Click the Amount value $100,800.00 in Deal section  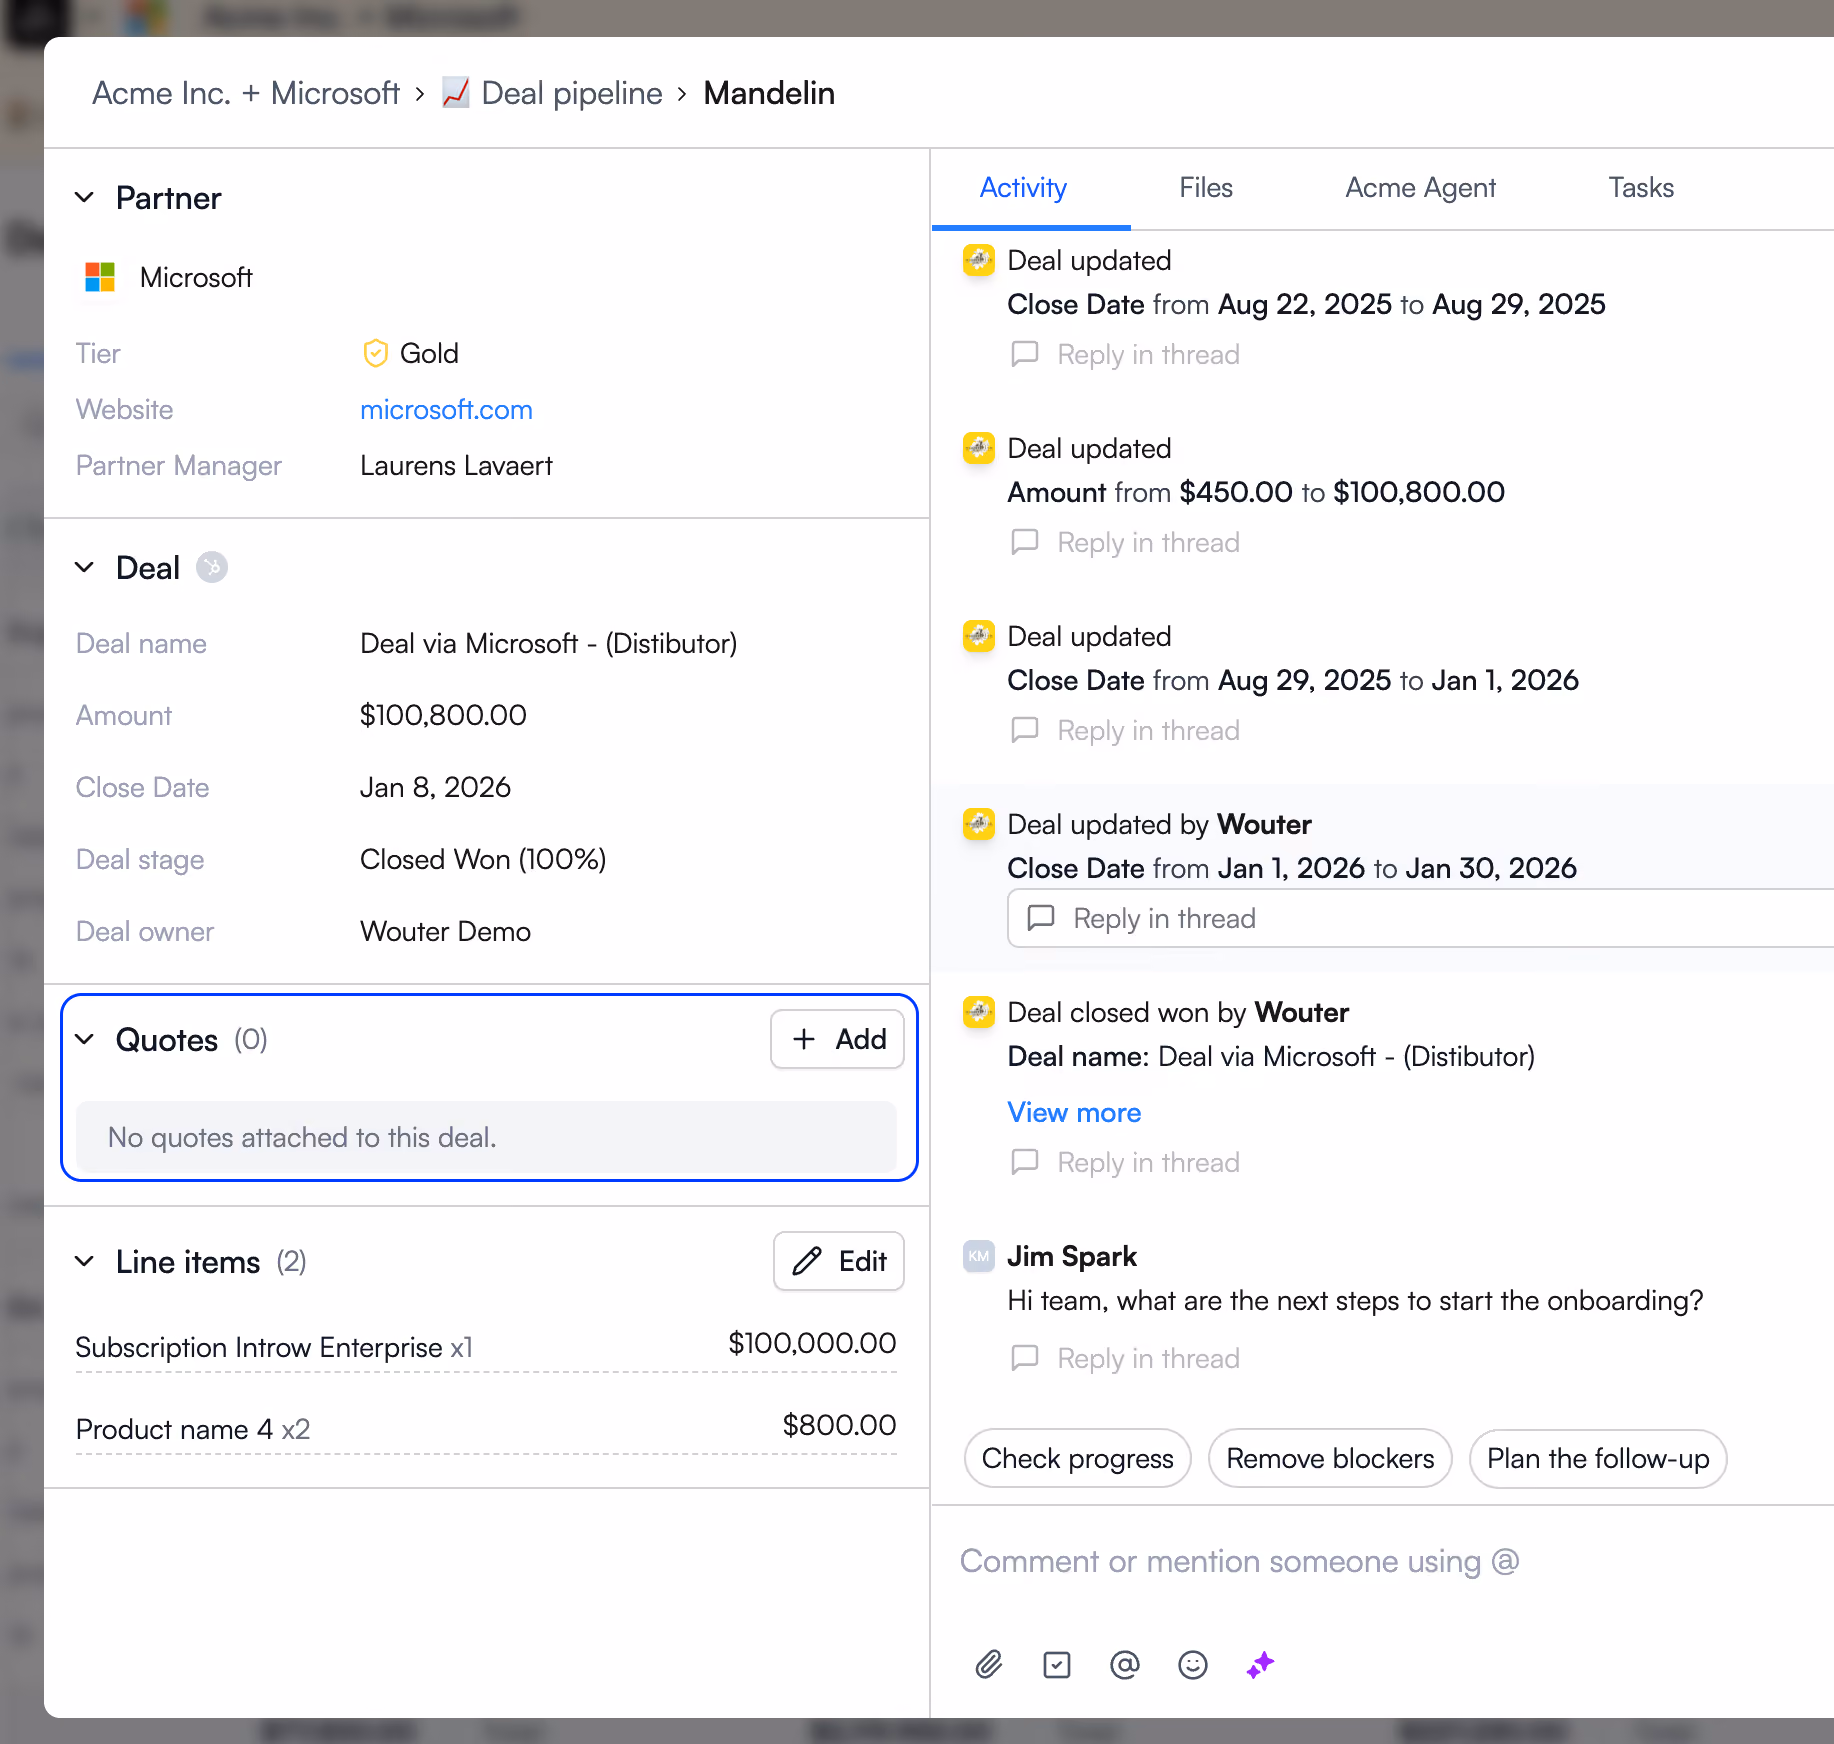point(443,716)
